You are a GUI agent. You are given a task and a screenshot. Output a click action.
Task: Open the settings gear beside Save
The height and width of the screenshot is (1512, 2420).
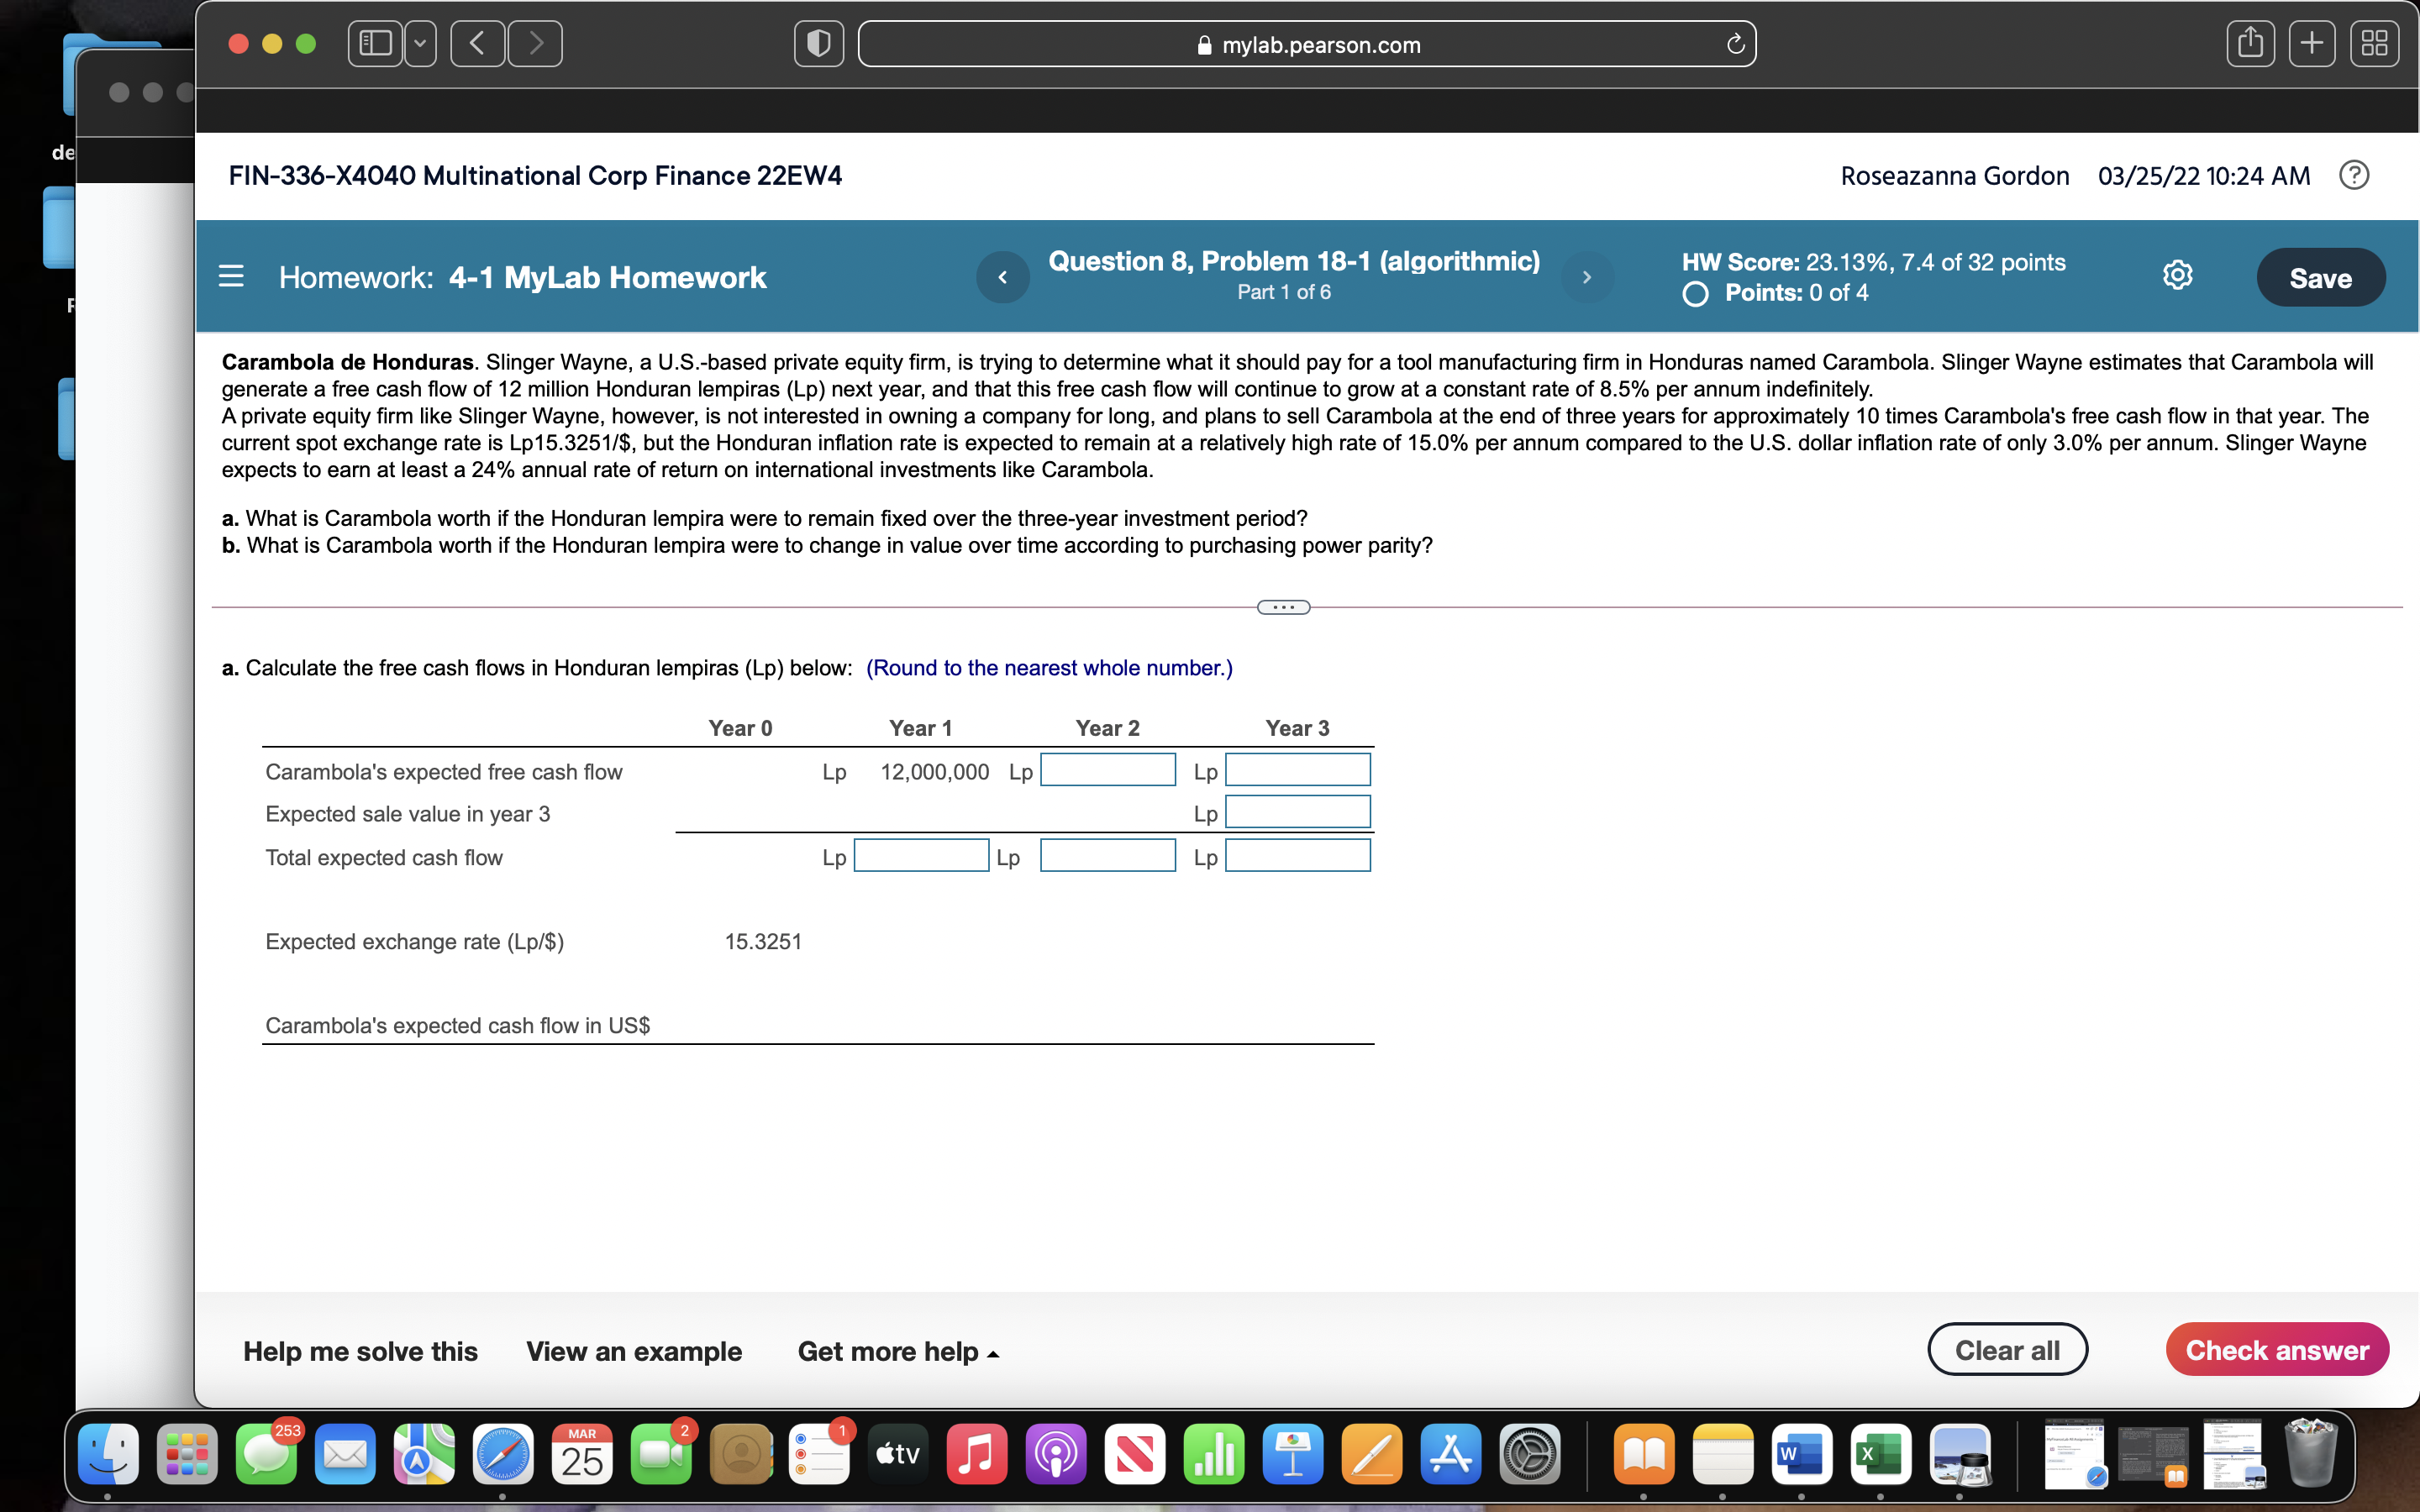click(2177, 276)
